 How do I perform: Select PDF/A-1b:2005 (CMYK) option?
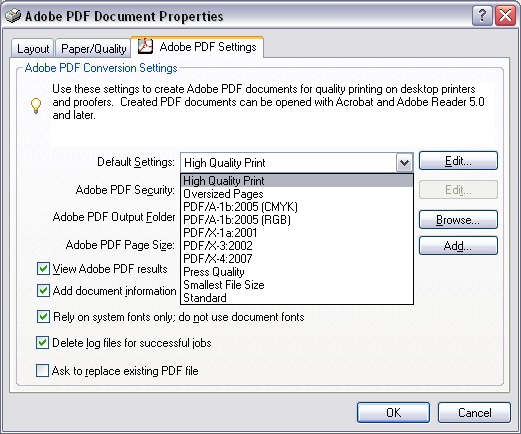tap(297, 207)
